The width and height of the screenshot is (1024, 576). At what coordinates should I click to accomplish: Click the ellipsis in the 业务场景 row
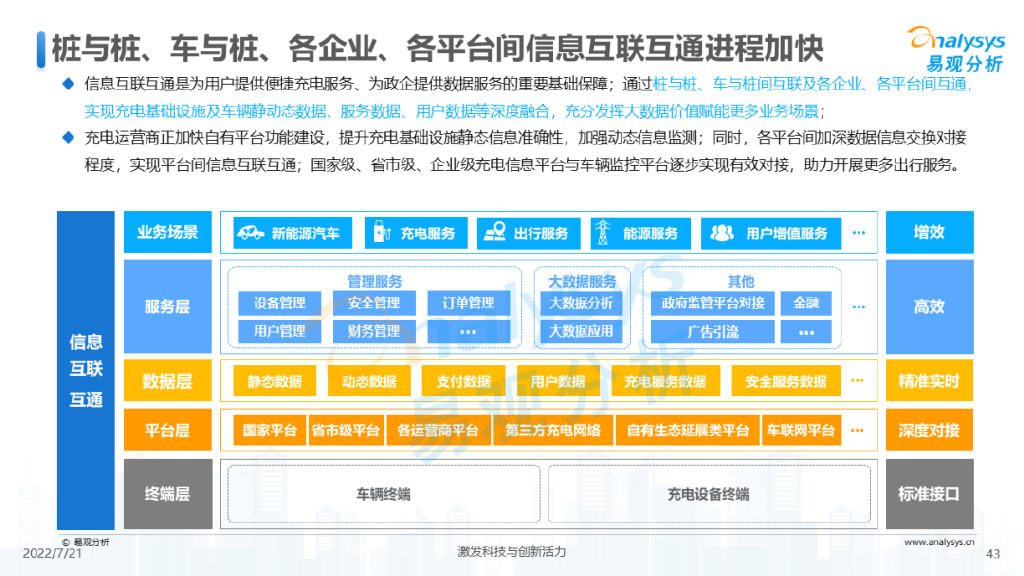(x=859, y=232)
